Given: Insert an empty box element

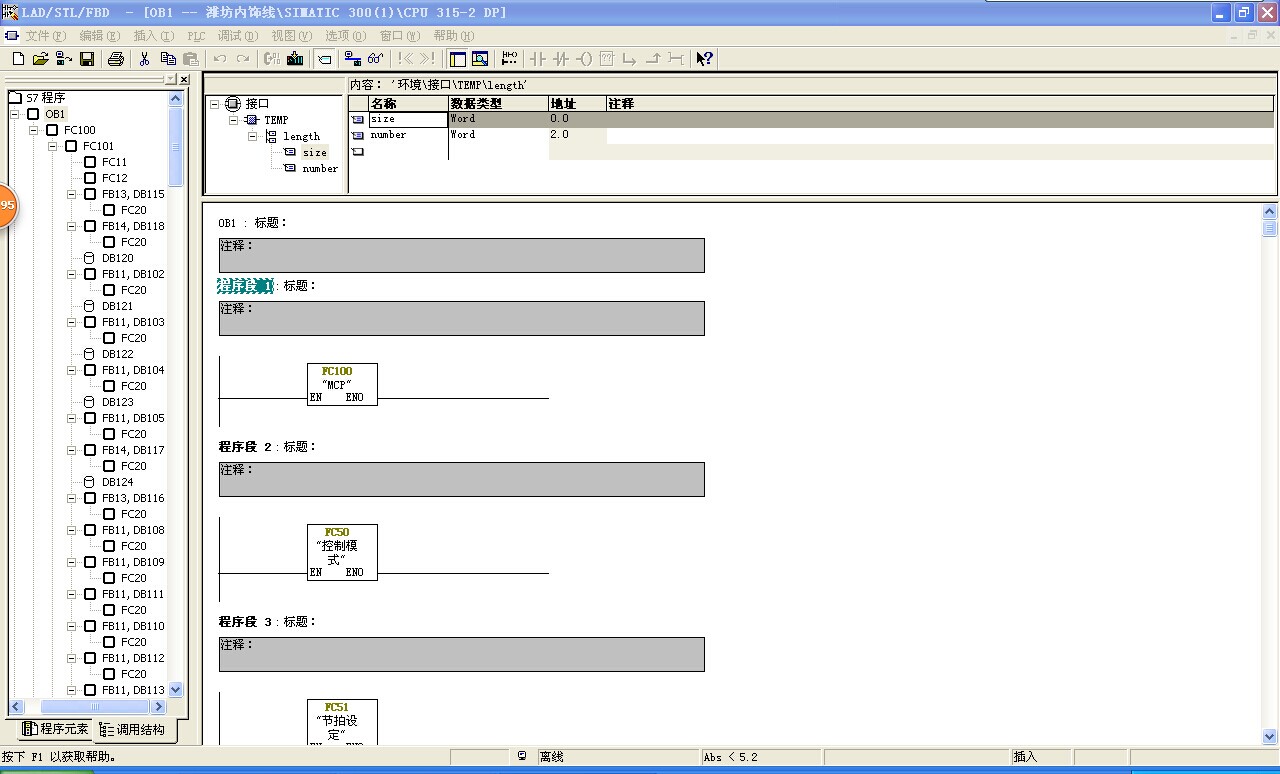Looking at the screenshot, I should (607, 59).
